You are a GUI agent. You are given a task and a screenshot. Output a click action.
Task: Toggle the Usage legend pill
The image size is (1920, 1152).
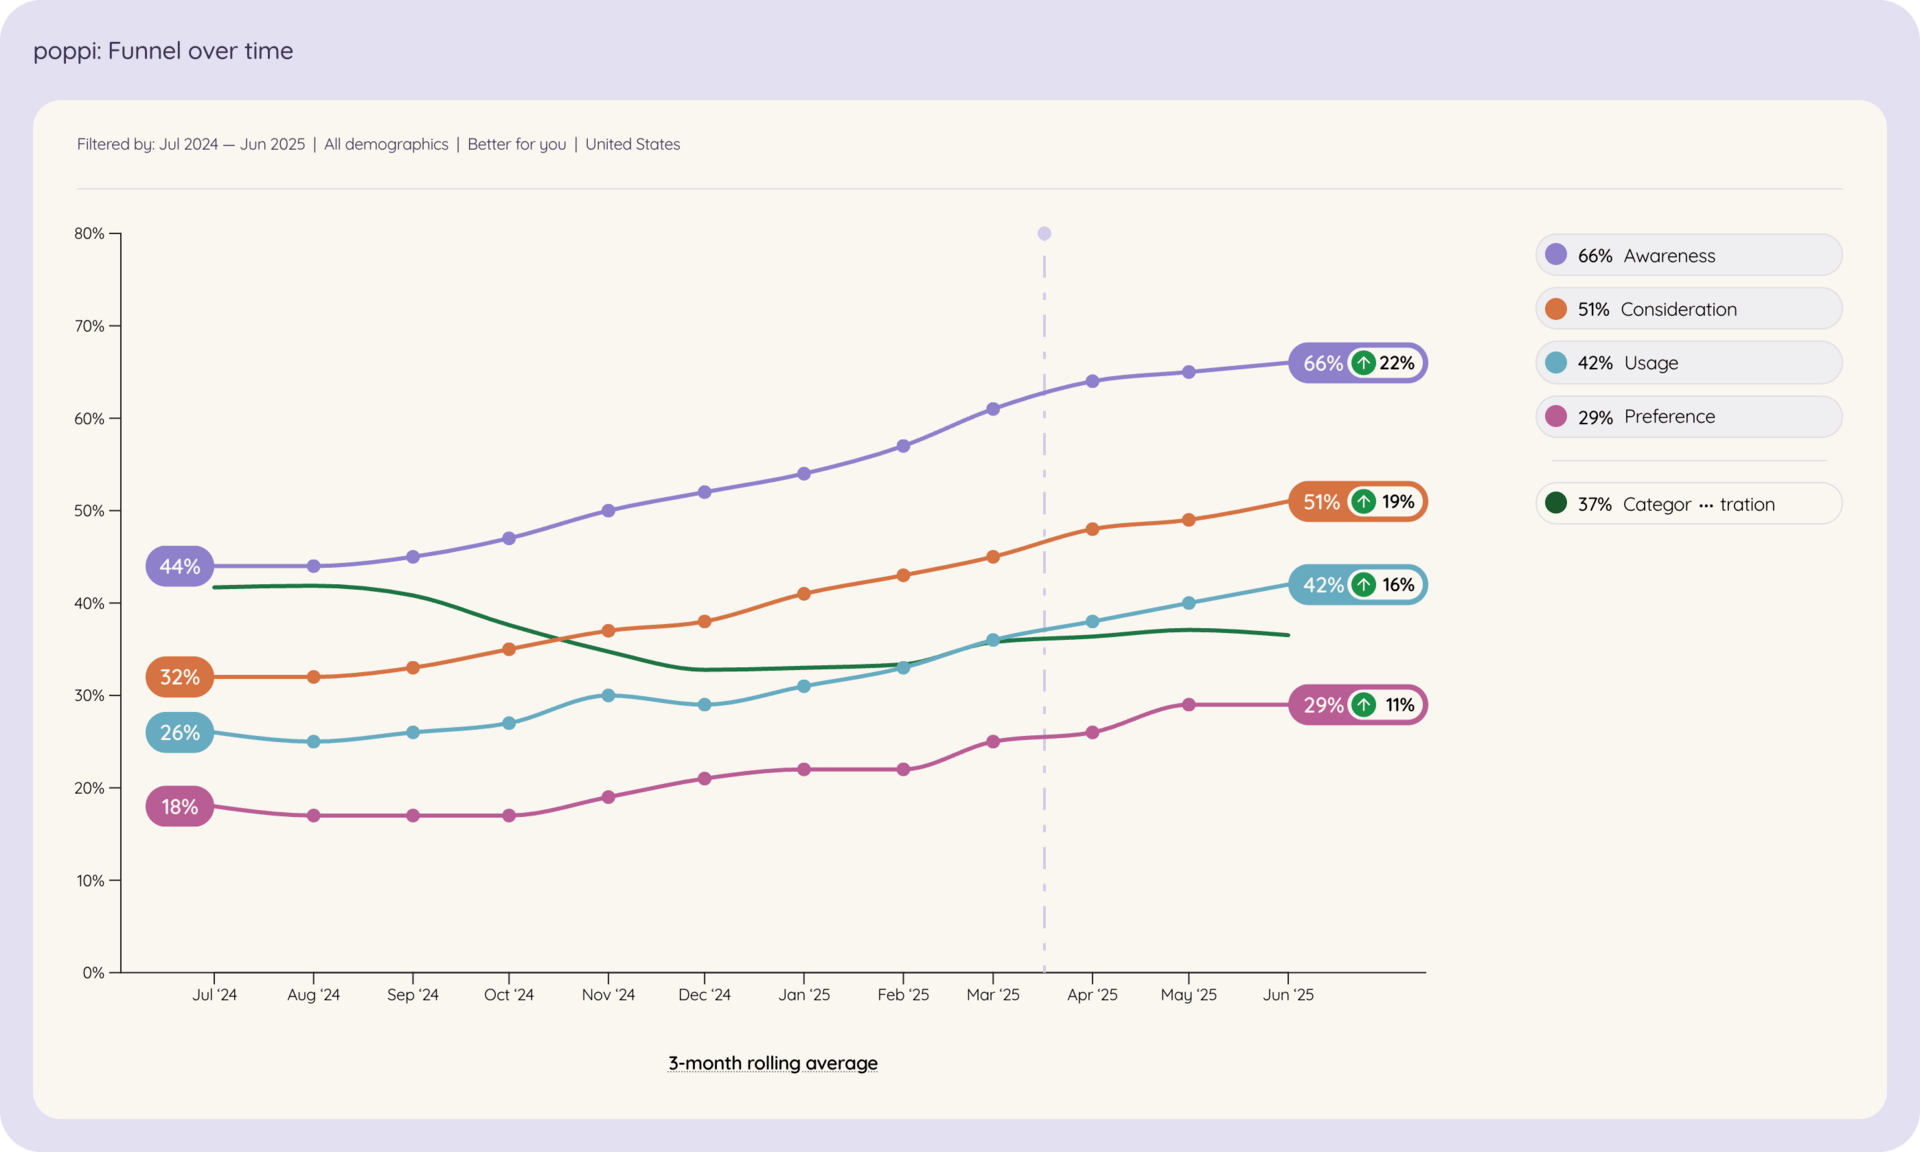click(1688, 363)
